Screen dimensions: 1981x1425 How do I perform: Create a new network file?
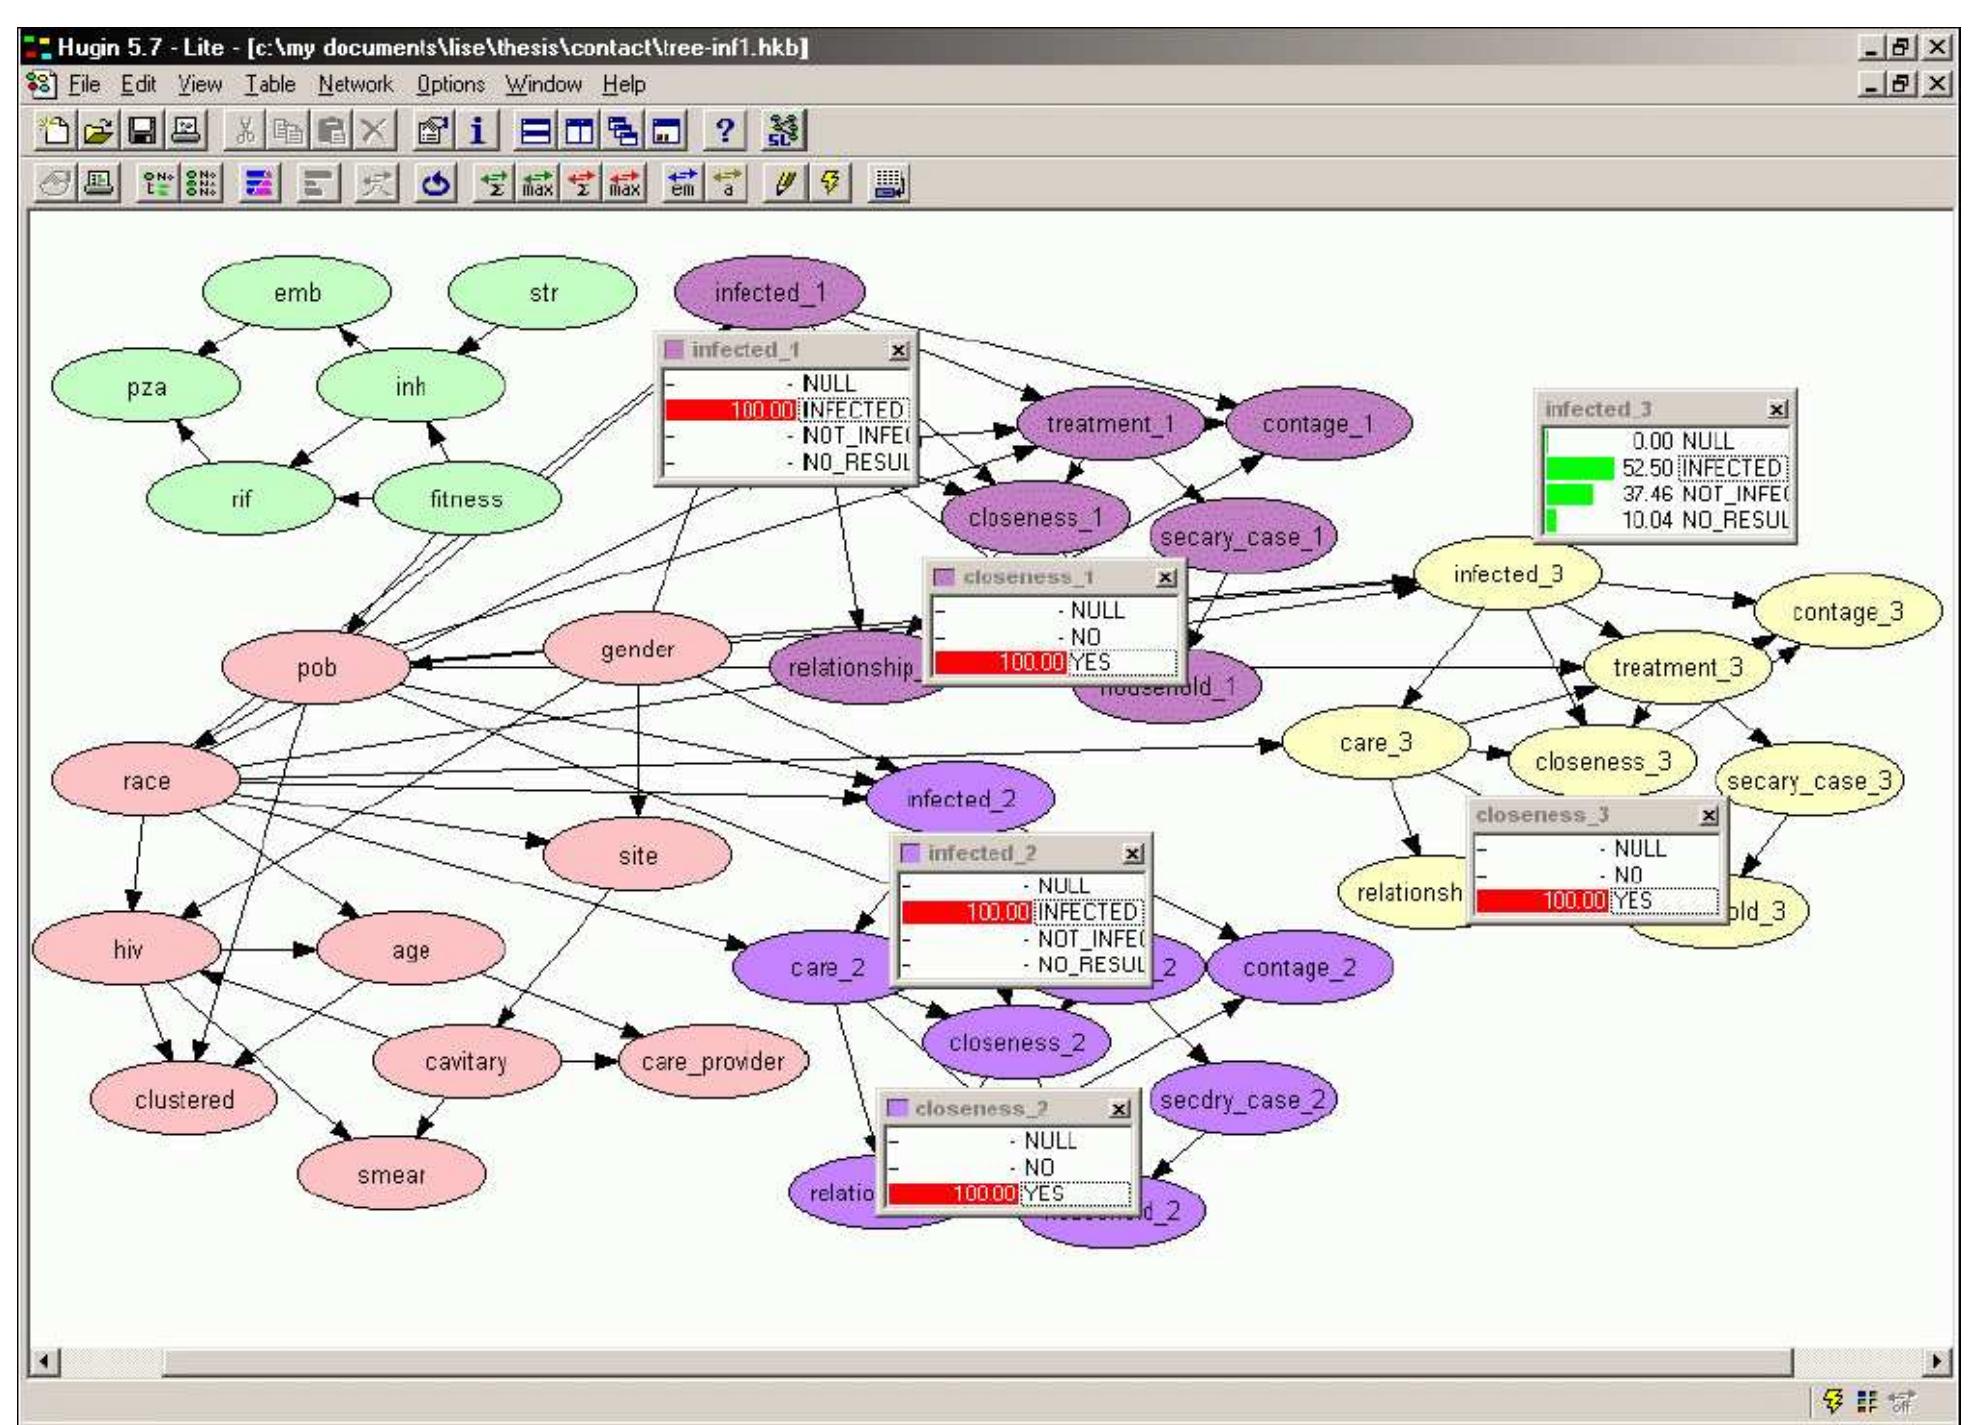[54, 131]
